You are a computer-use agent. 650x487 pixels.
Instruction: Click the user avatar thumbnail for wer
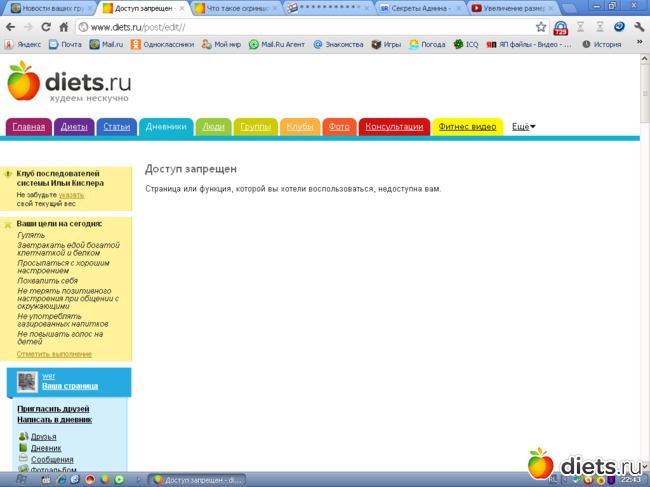tap(27, 381)
